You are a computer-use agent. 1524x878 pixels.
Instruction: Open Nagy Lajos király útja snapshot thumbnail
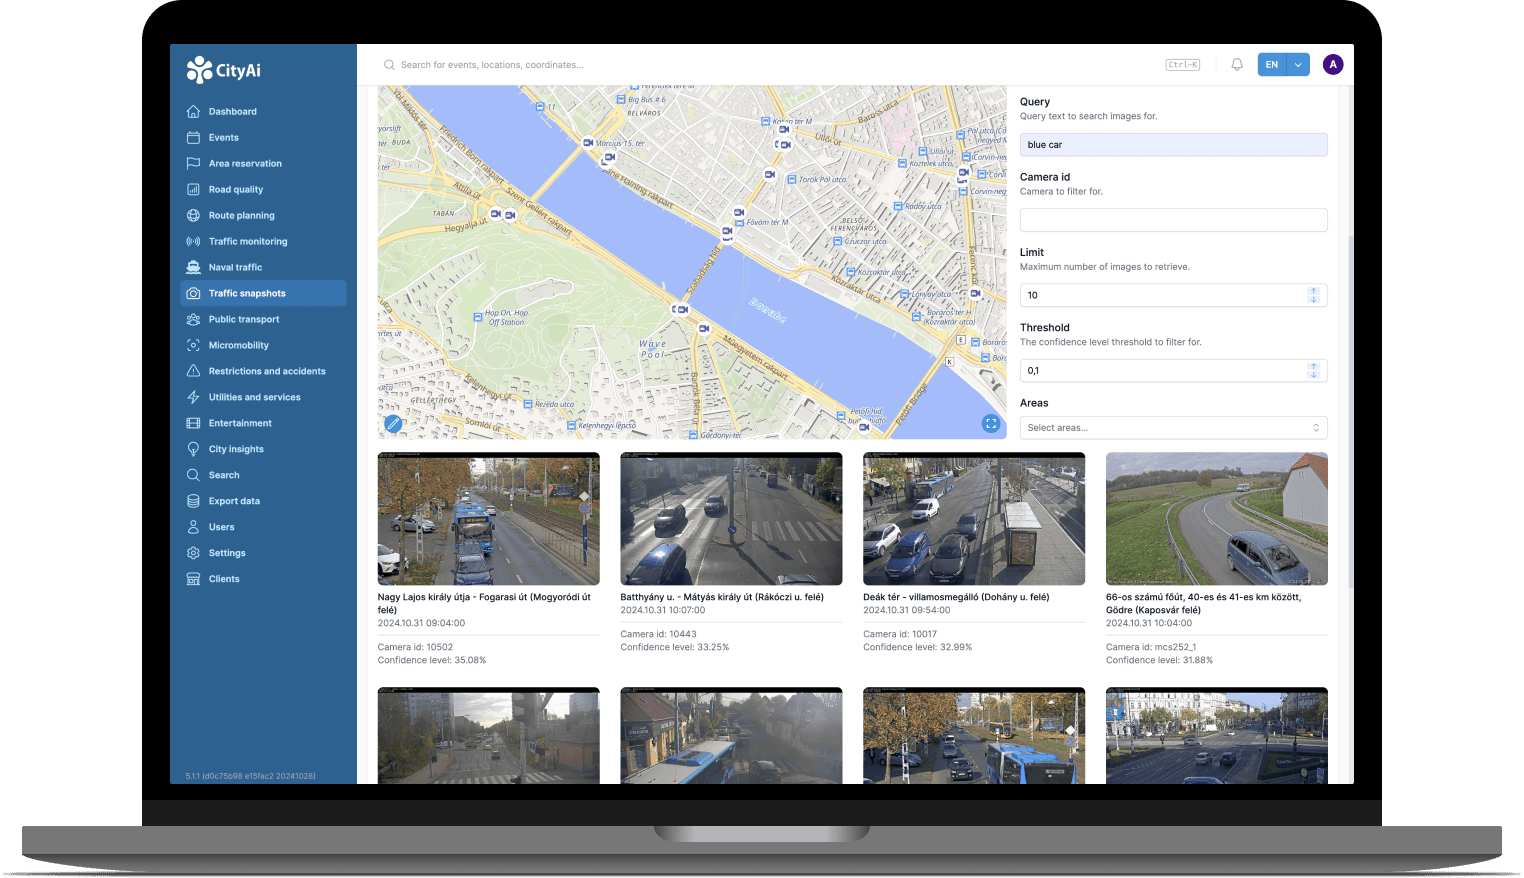(x=489, y=519)
